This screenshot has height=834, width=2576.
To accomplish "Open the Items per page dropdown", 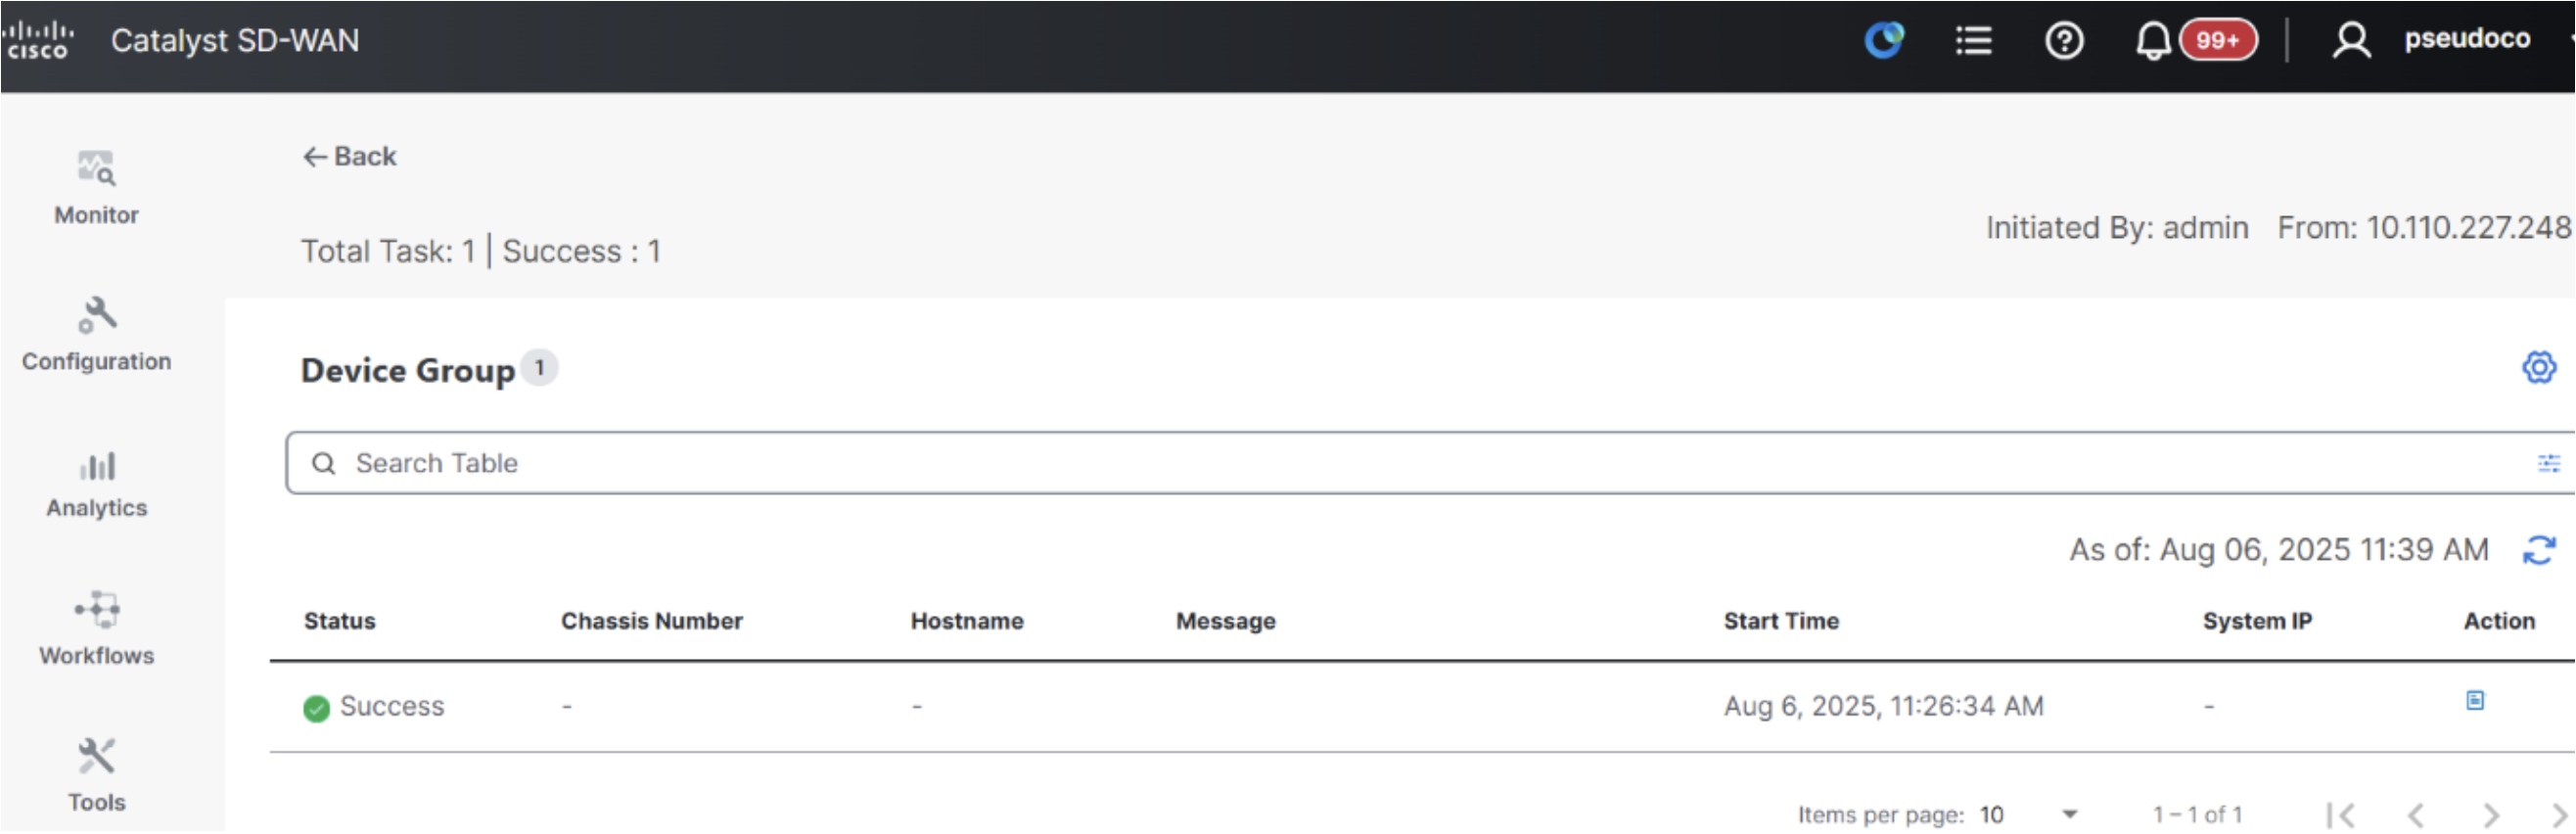I will tap(2028, 815).
